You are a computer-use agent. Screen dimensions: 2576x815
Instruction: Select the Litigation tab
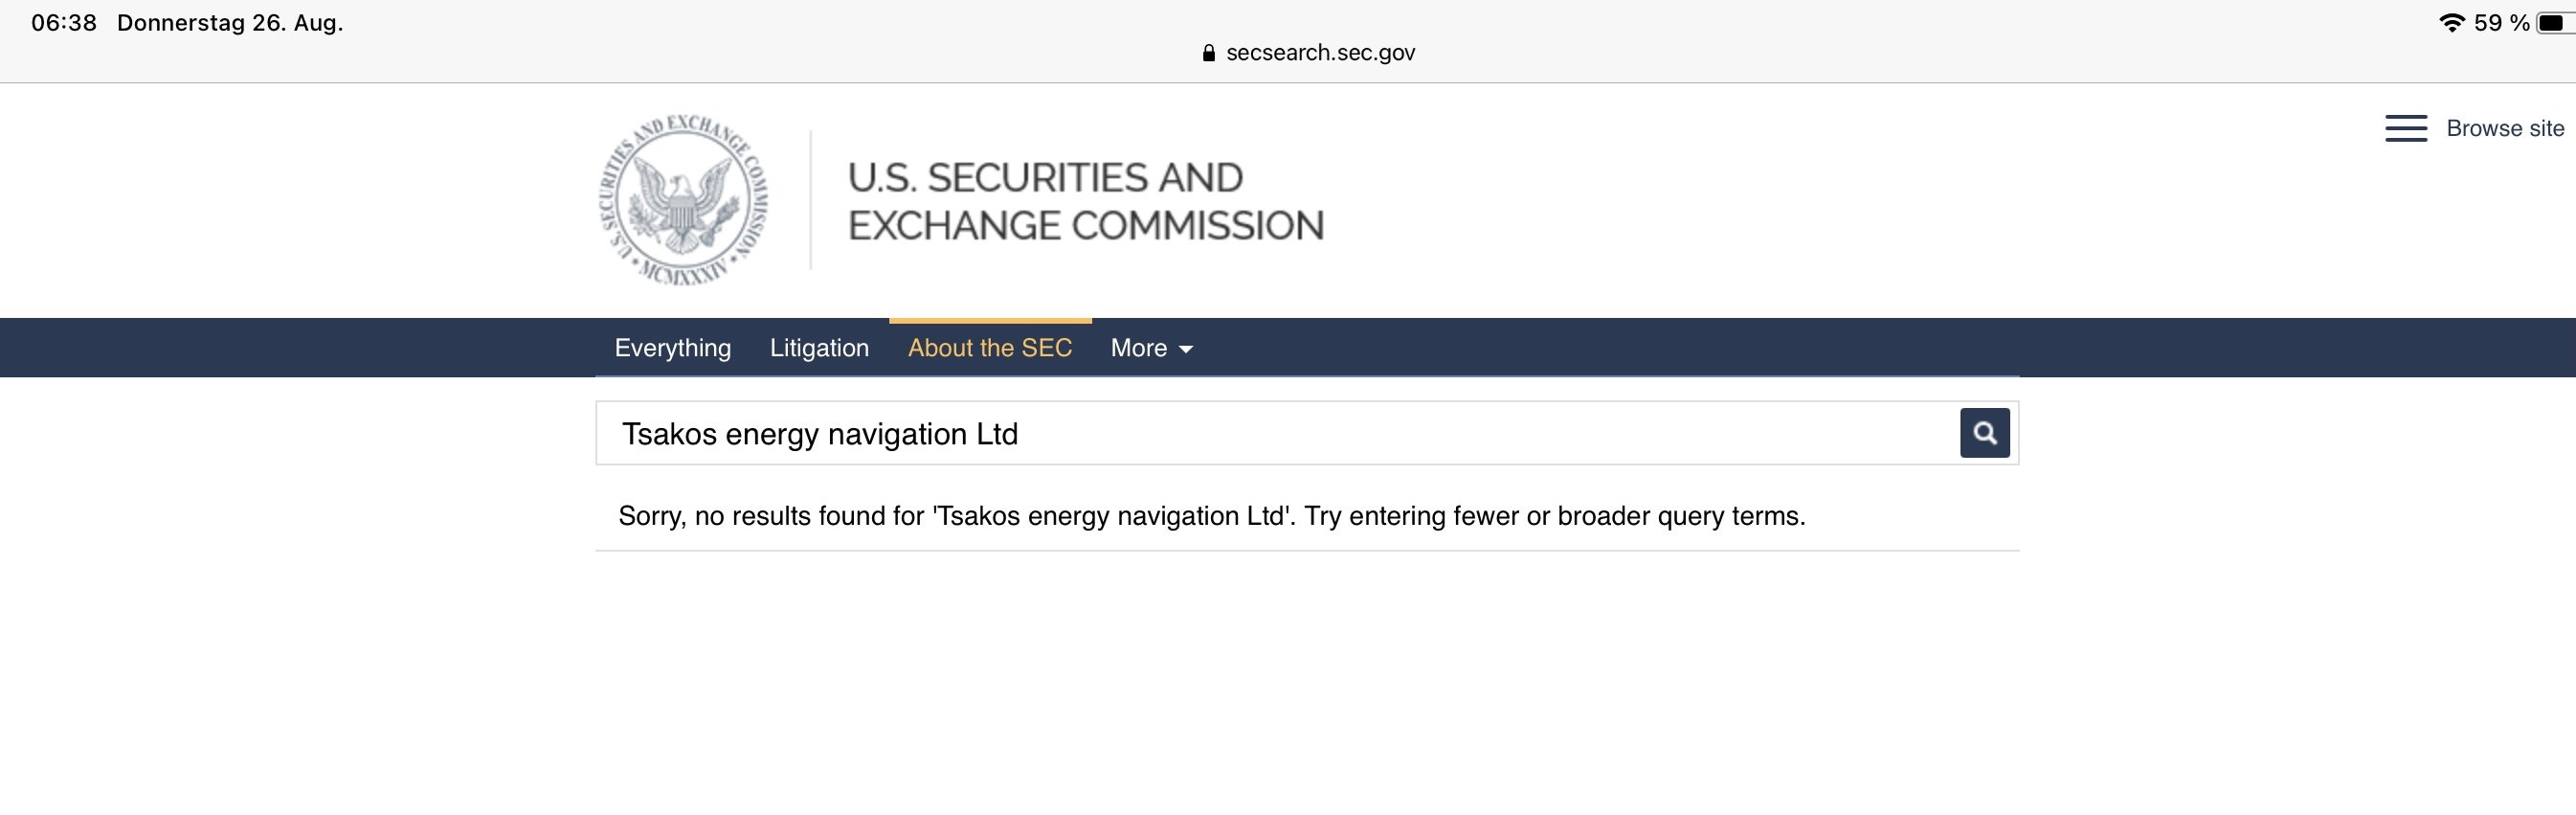point(819,348)
